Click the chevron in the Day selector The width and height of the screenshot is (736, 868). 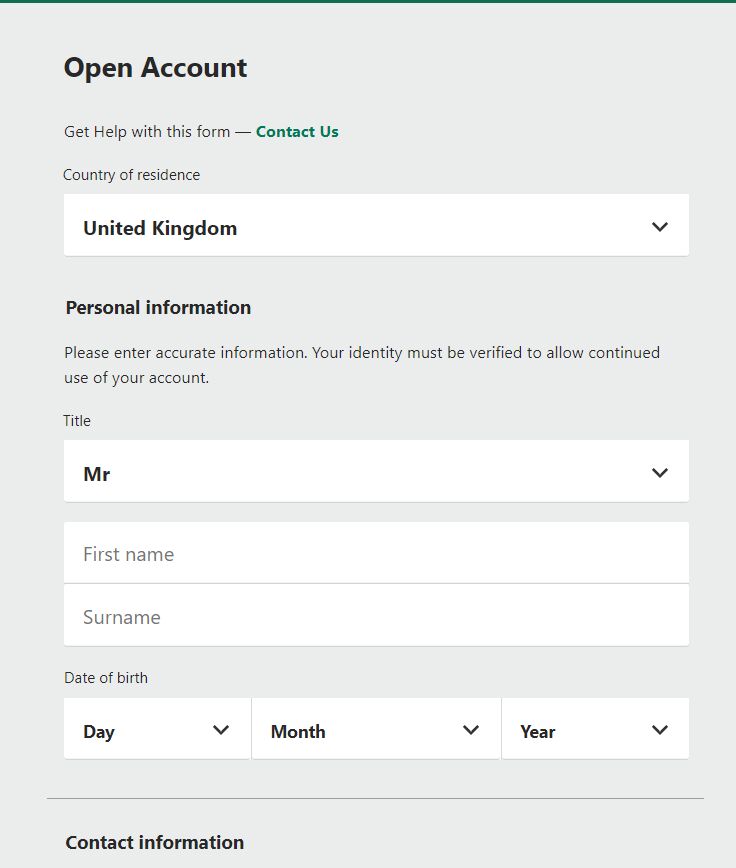click(x=221, y=730)
